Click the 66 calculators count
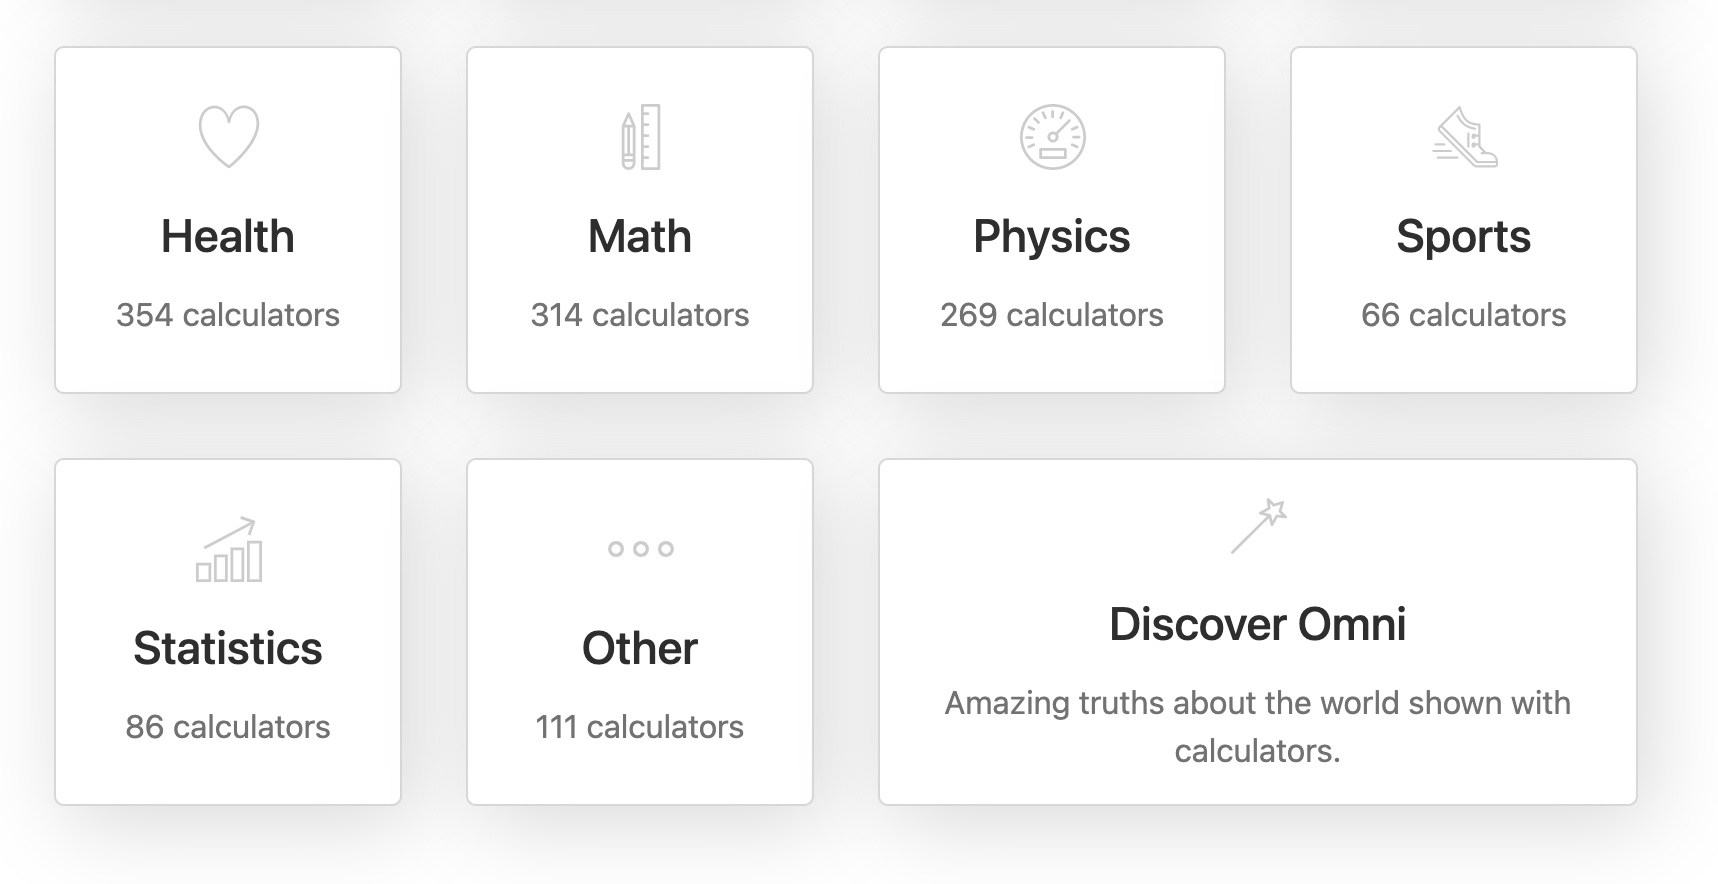 [1463, 315]
